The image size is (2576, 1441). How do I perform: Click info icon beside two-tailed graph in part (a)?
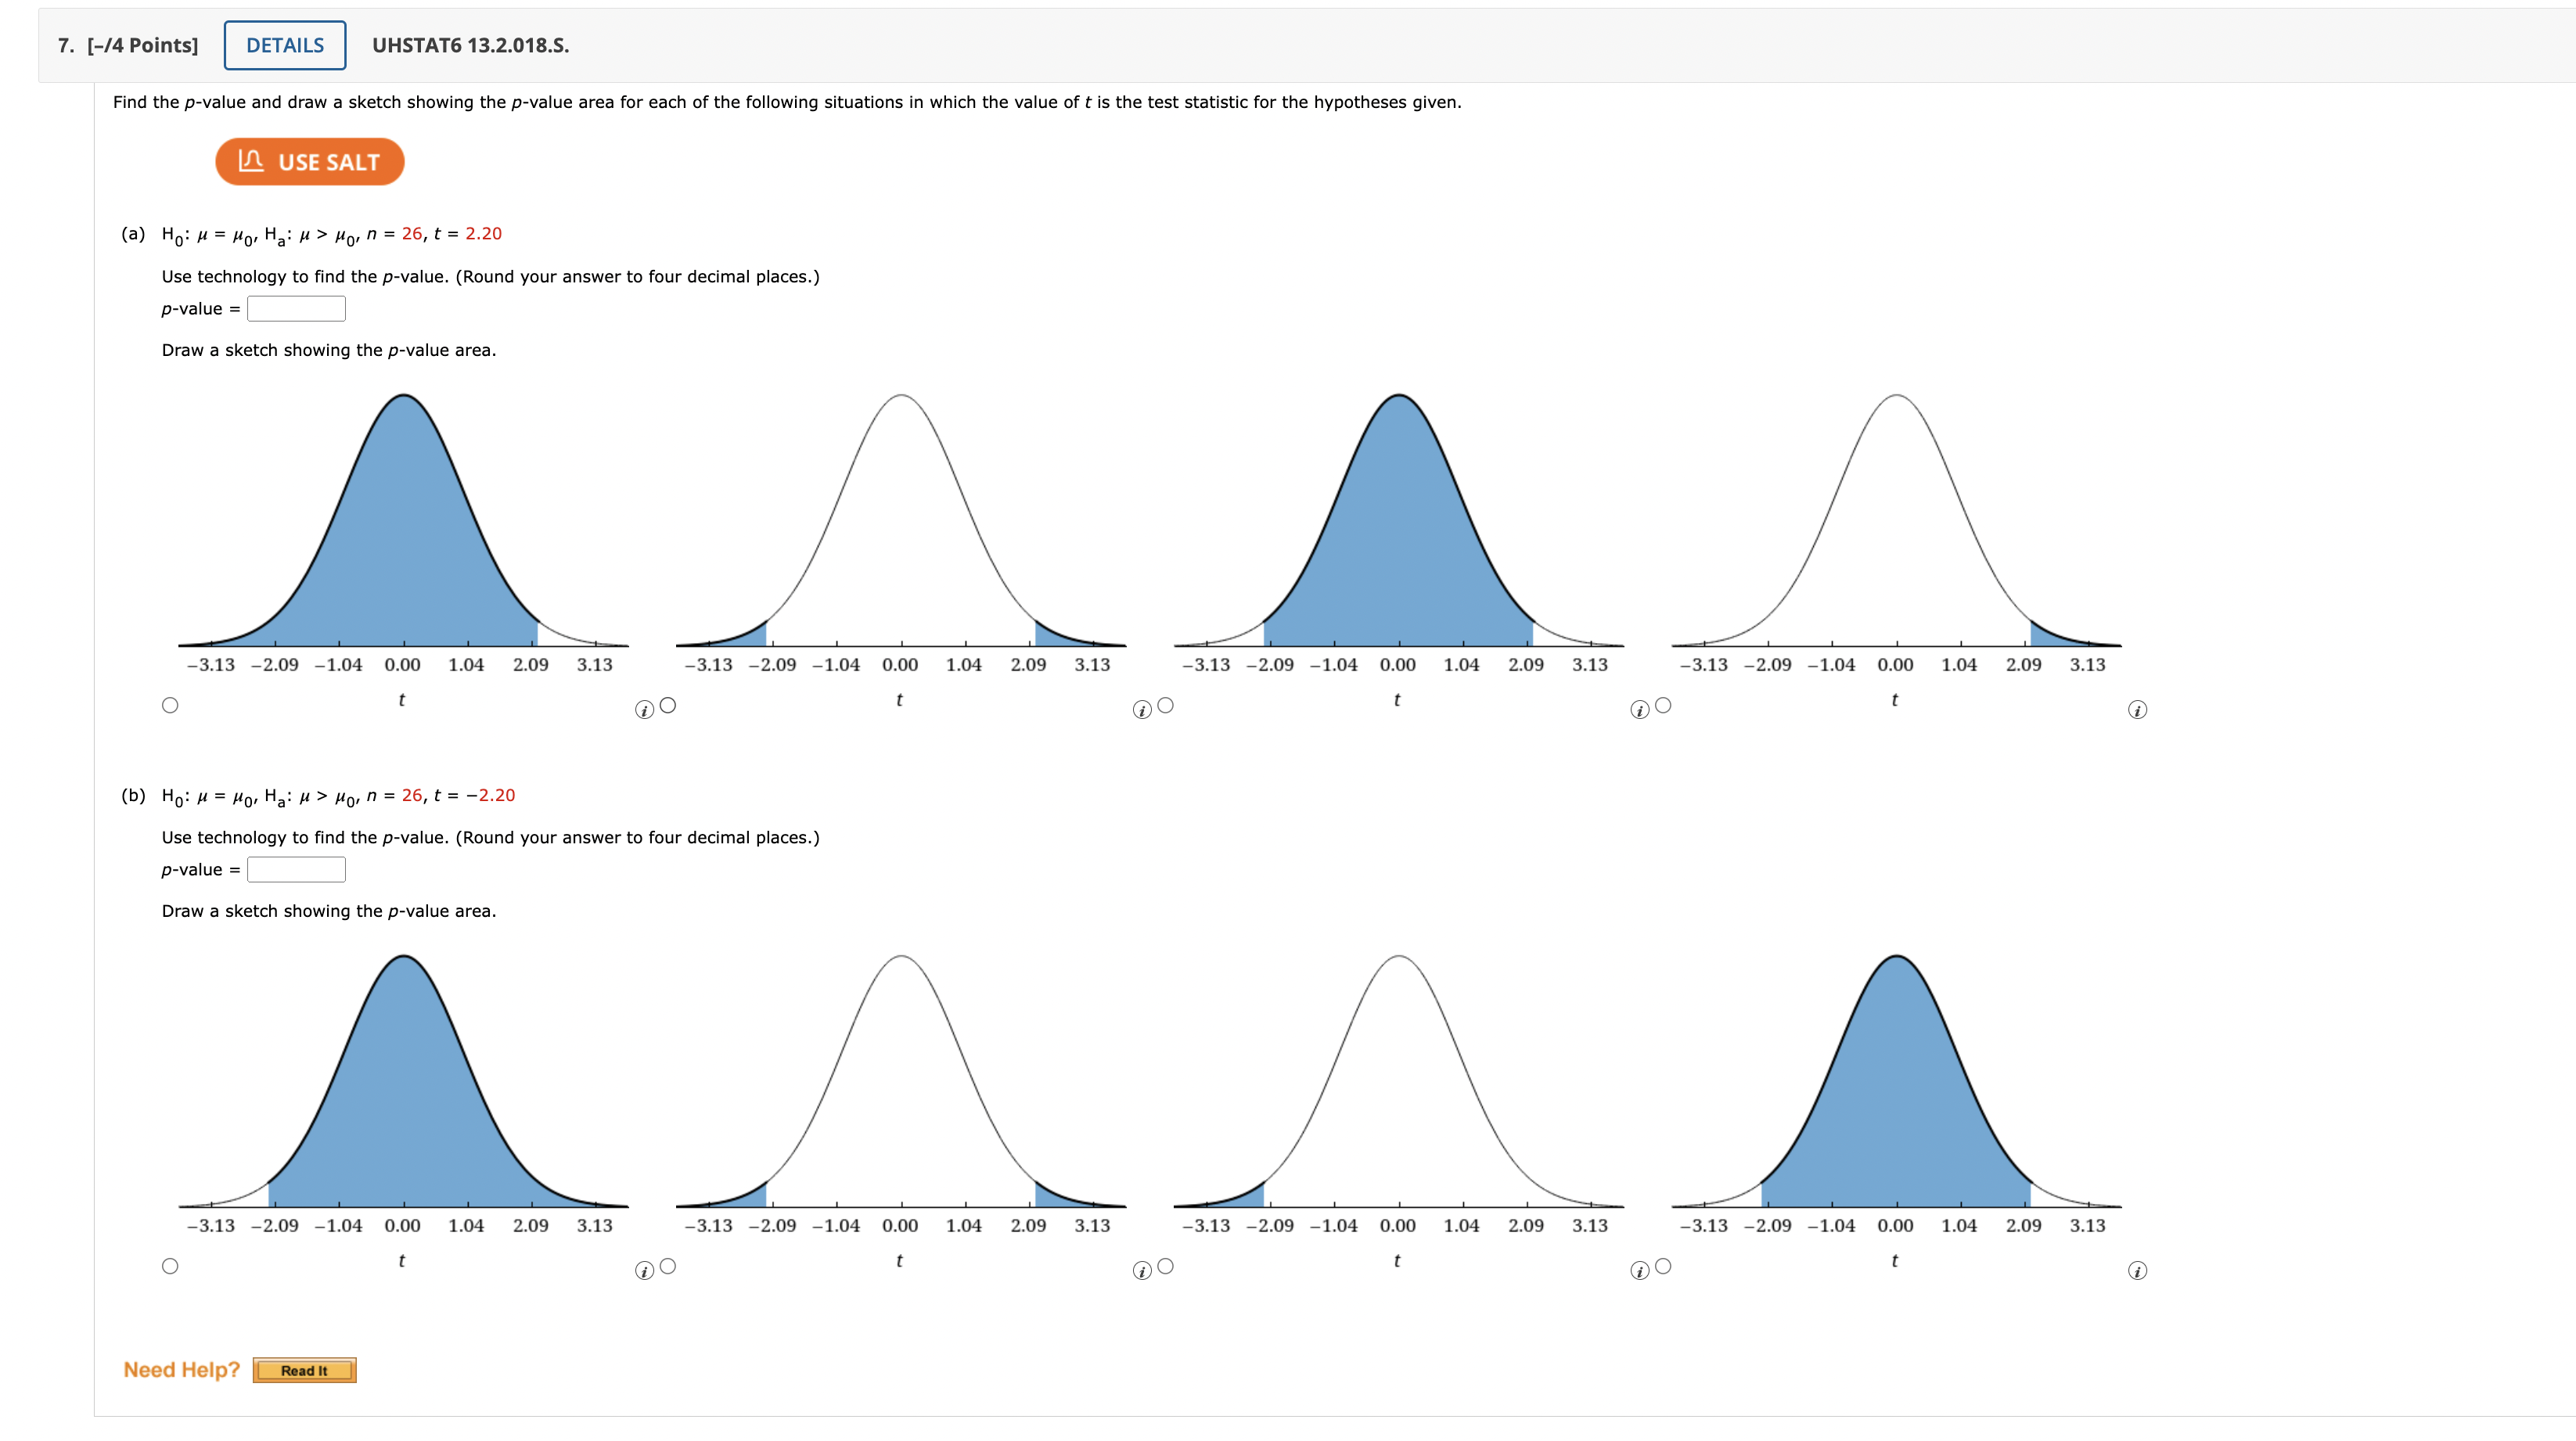pos(1141,710)
